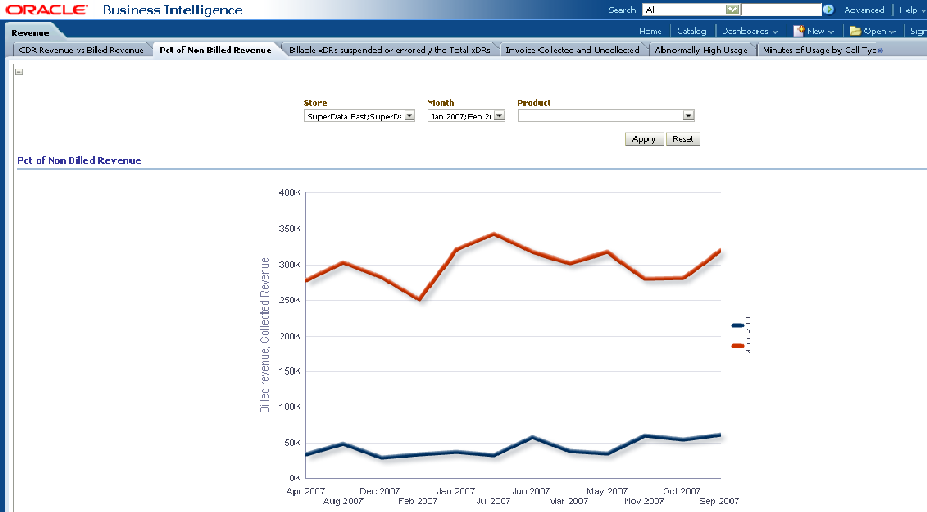Open the Dashboards menu
Viewport: 927px width, 512px height.
(750, 31)
